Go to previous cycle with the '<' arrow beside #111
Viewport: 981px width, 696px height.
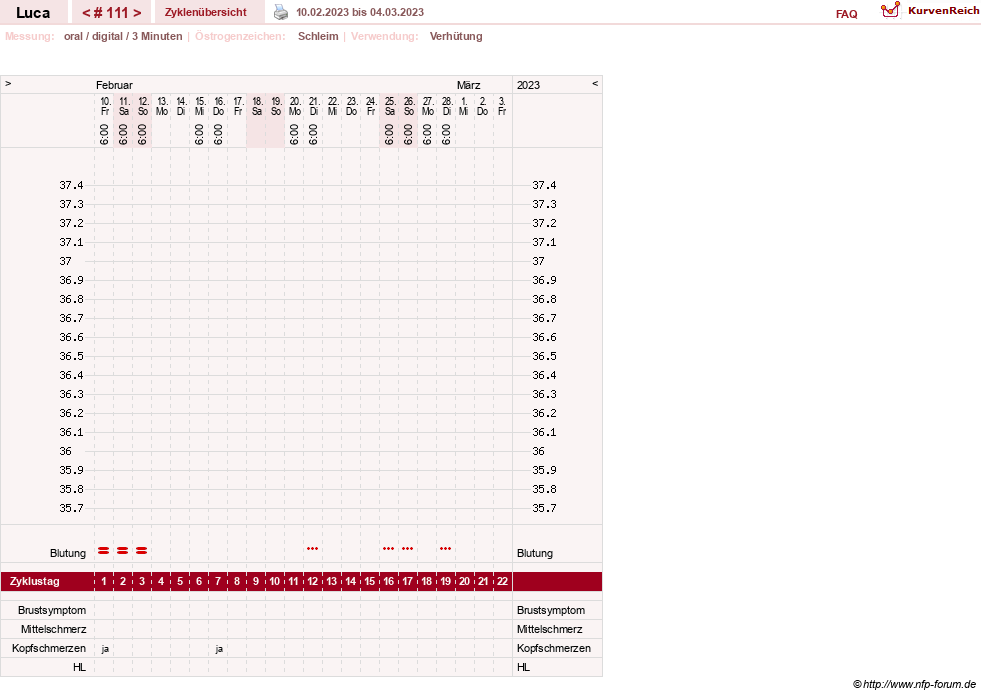point(86,13)
